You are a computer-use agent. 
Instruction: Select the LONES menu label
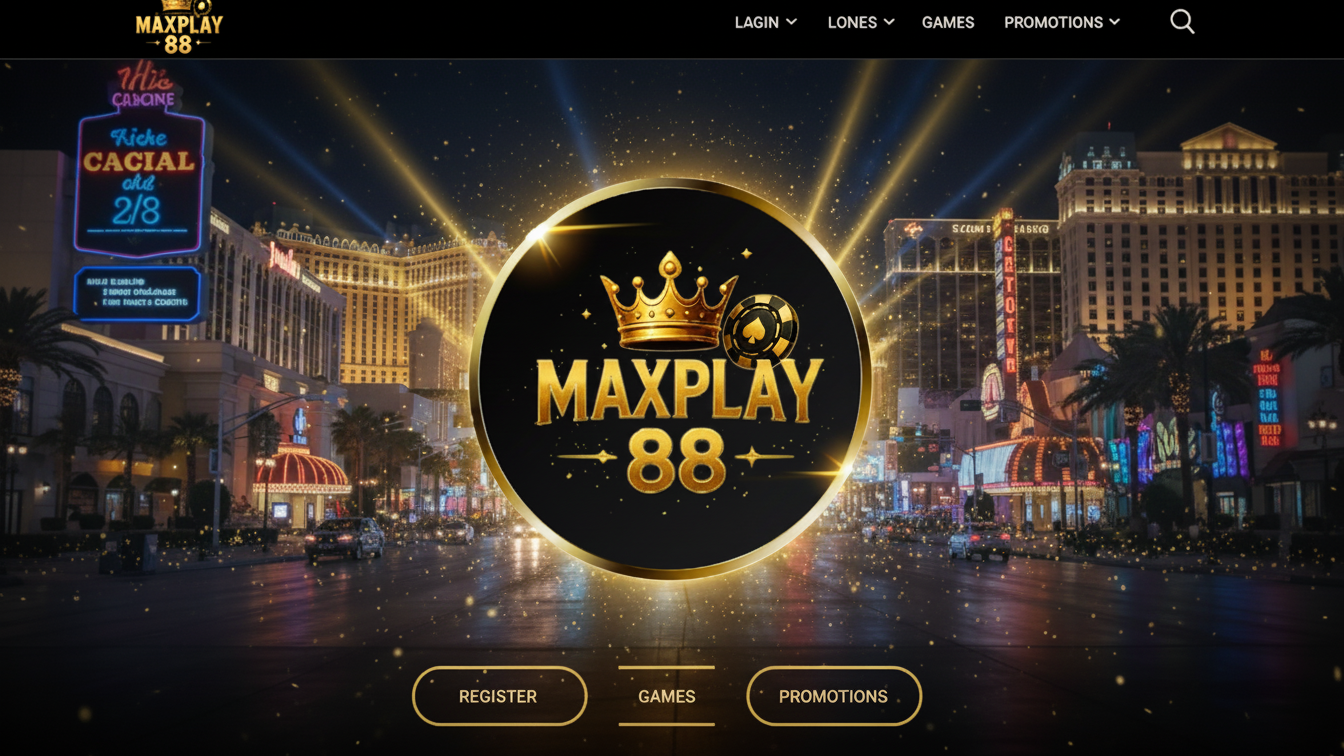coord(852,22)
